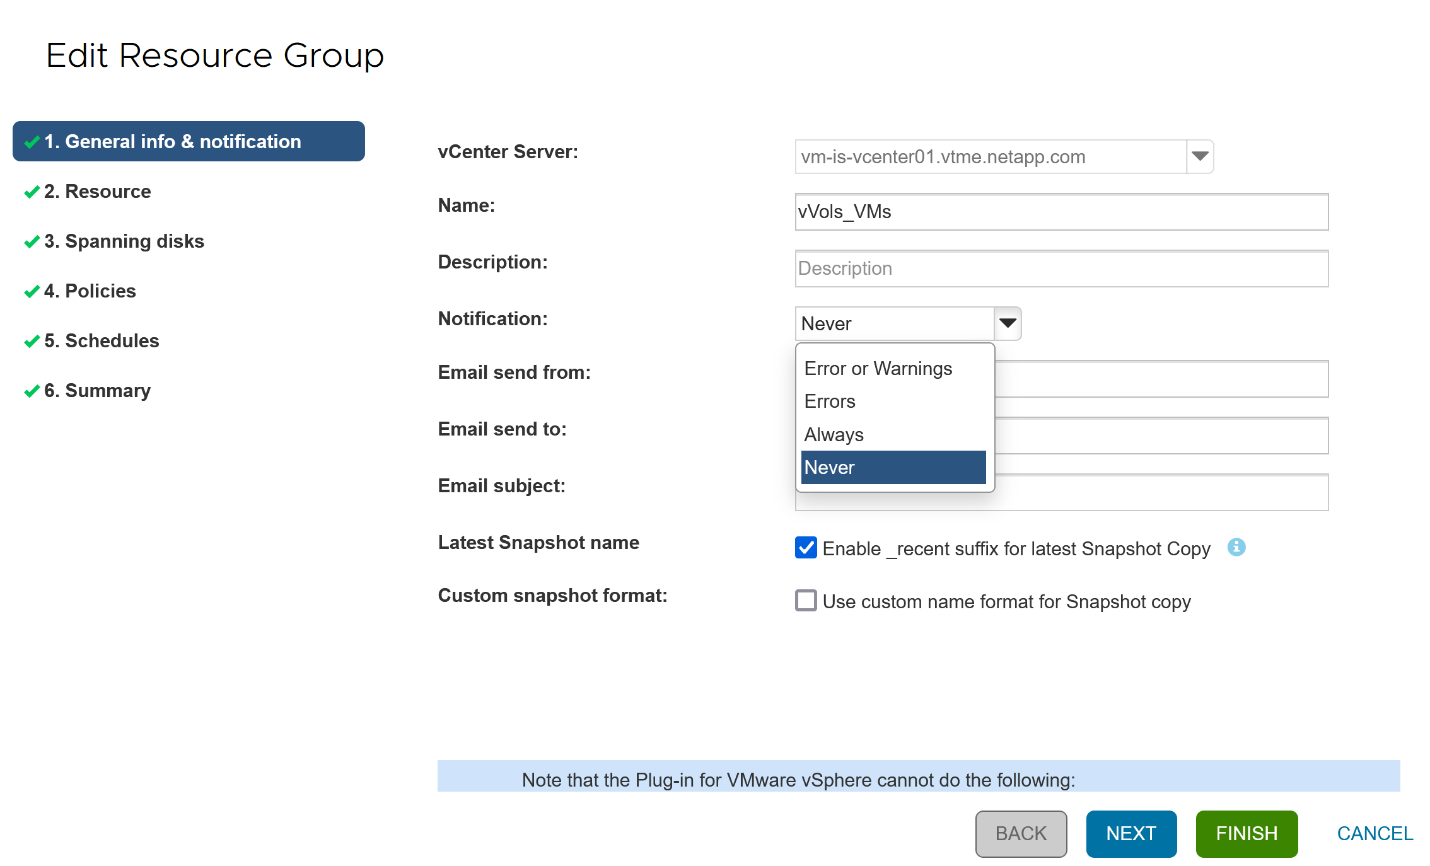
Task: Go to the Spanning disks step
Action: (124, 242)
